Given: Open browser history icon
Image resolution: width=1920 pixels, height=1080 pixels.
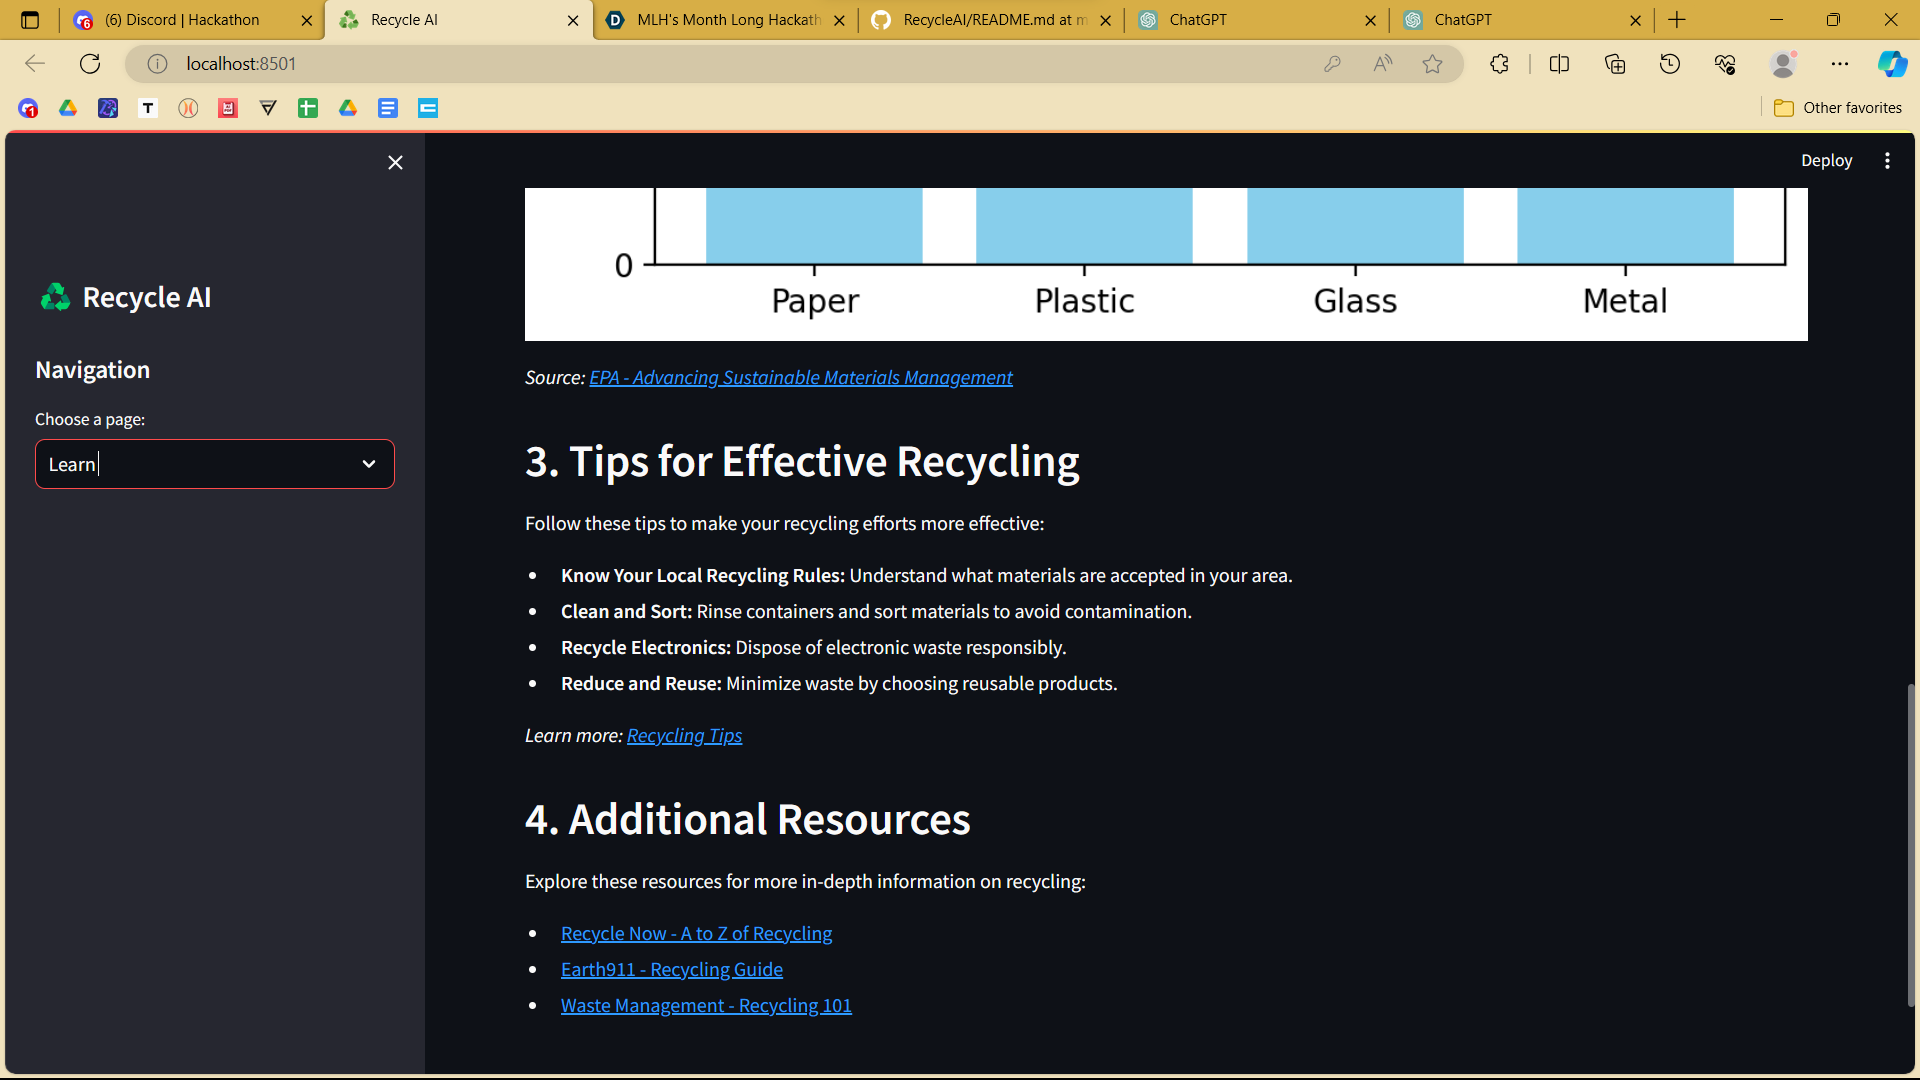Looking at the screenshot, I should point(1670,64).
